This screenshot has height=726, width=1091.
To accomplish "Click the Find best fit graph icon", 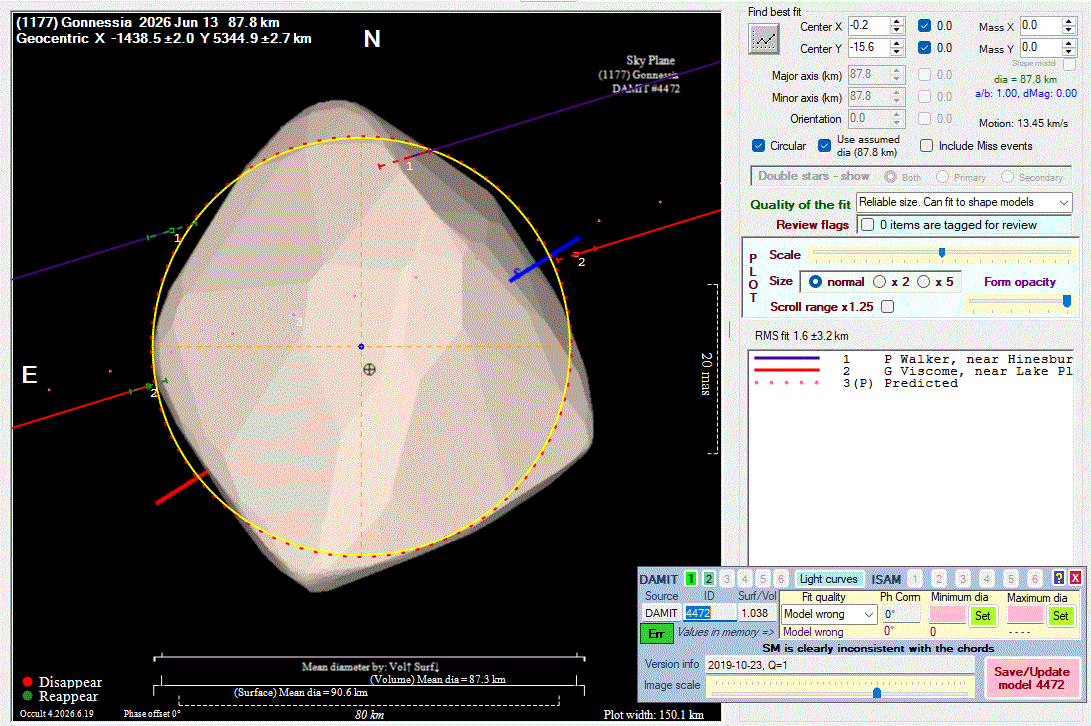I will point(763,39).
